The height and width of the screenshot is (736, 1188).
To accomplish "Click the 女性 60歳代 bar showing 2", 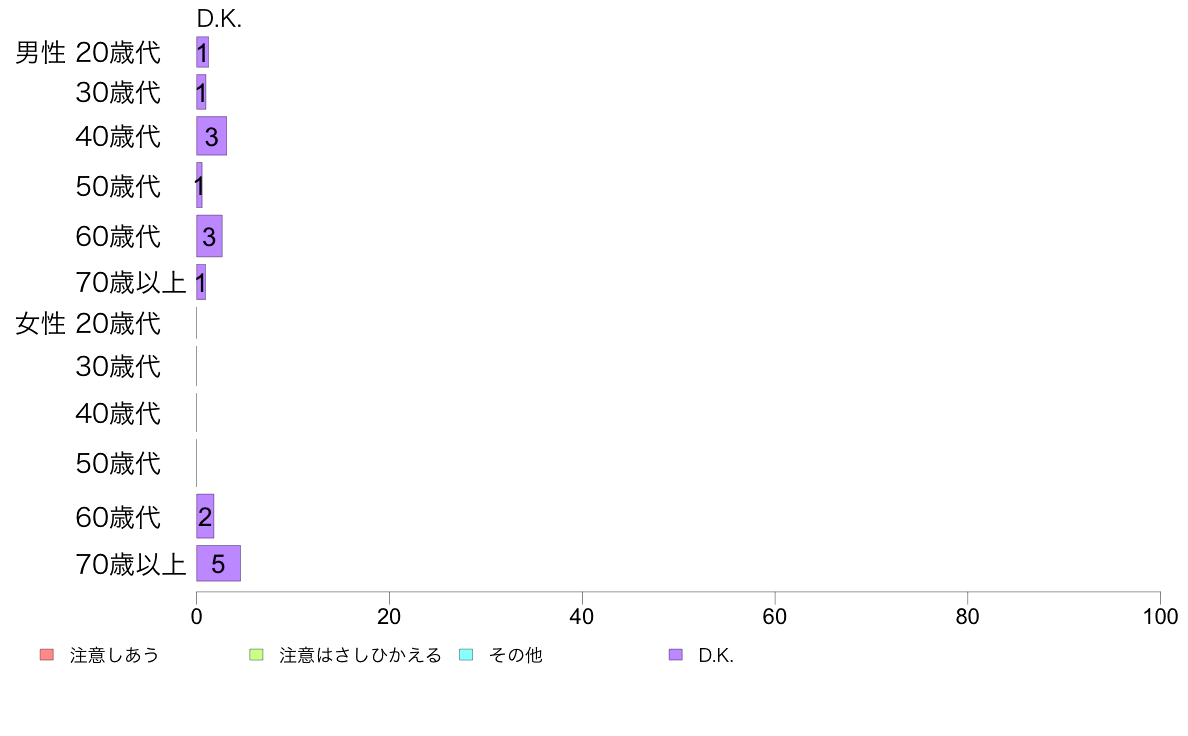I will 205,516.
